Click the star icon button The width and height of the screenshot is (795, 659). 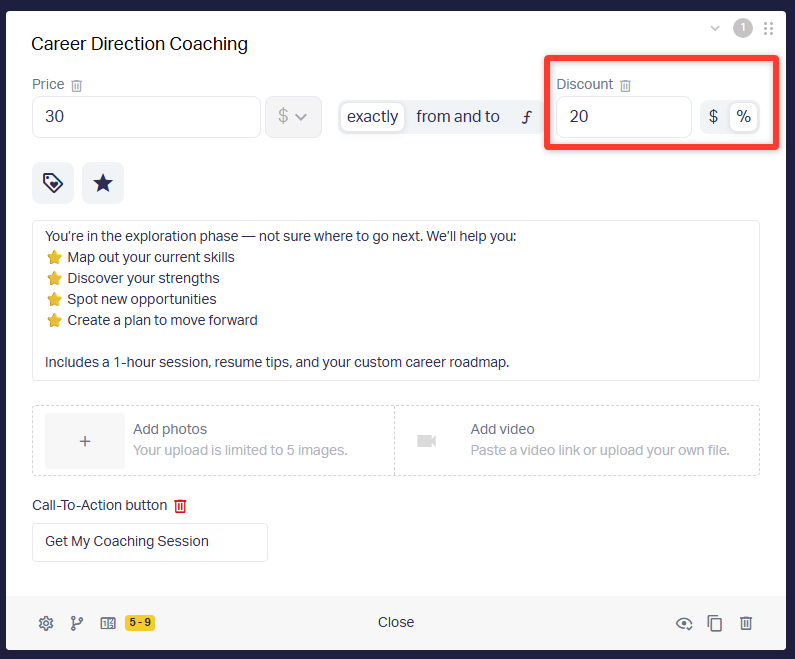(103, 183)
